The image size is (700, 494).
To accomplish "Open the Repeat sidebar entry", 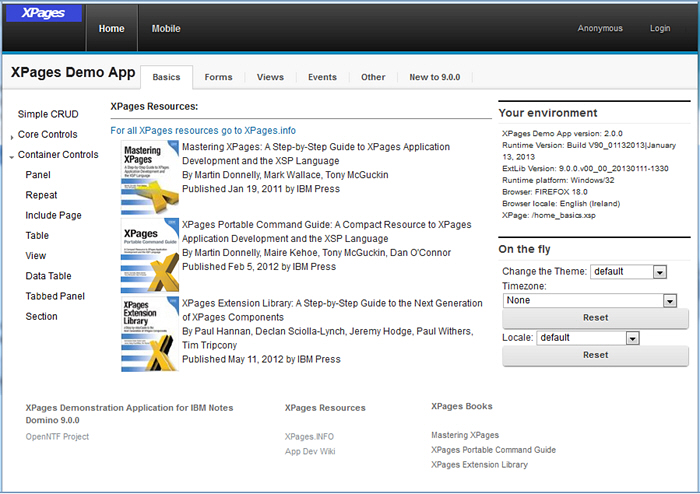I will (x=42, y=195).
